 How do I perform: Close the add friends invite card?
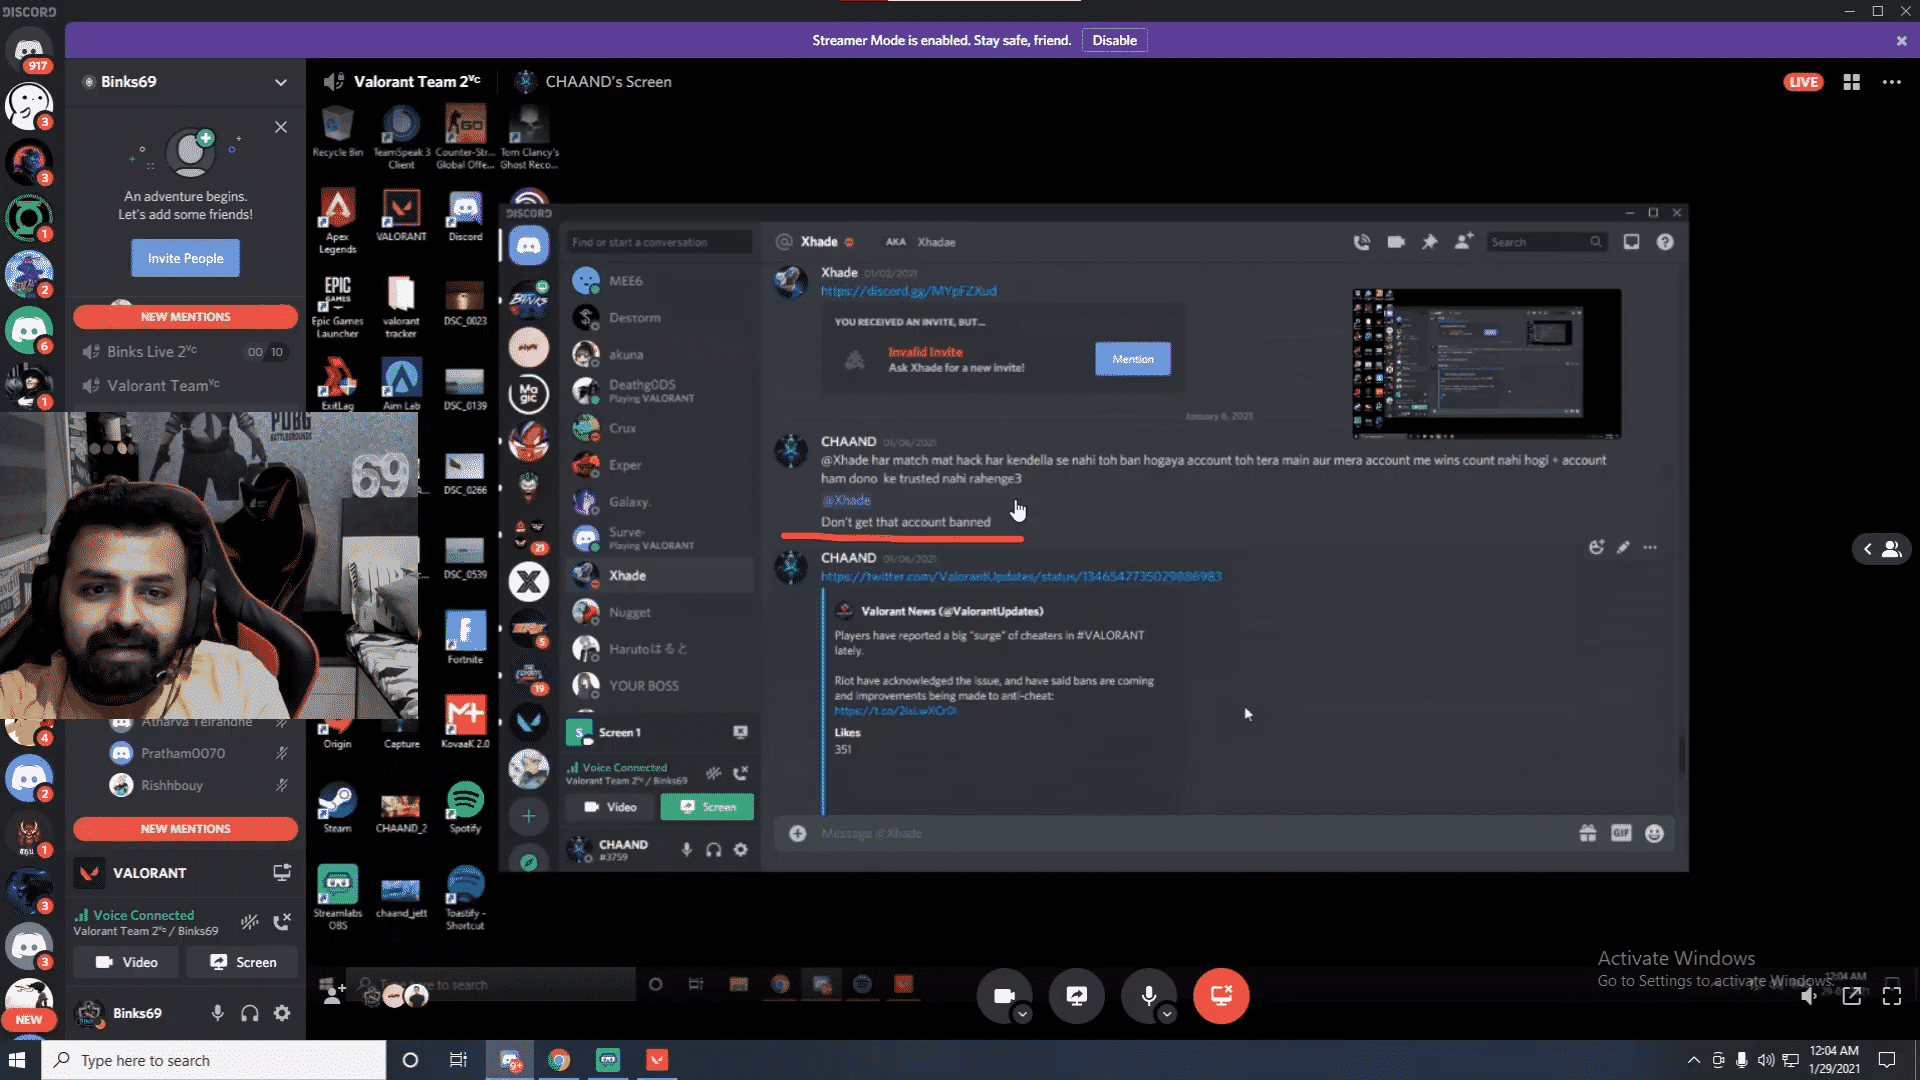281,127
